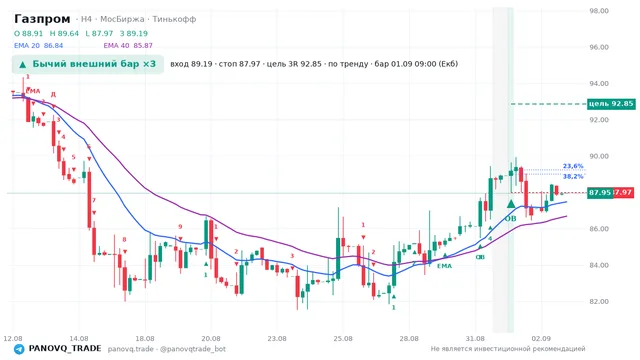Click the 'З 89.19' close value
The height and width of the screenshot is (360, 640).
point(134,33)
